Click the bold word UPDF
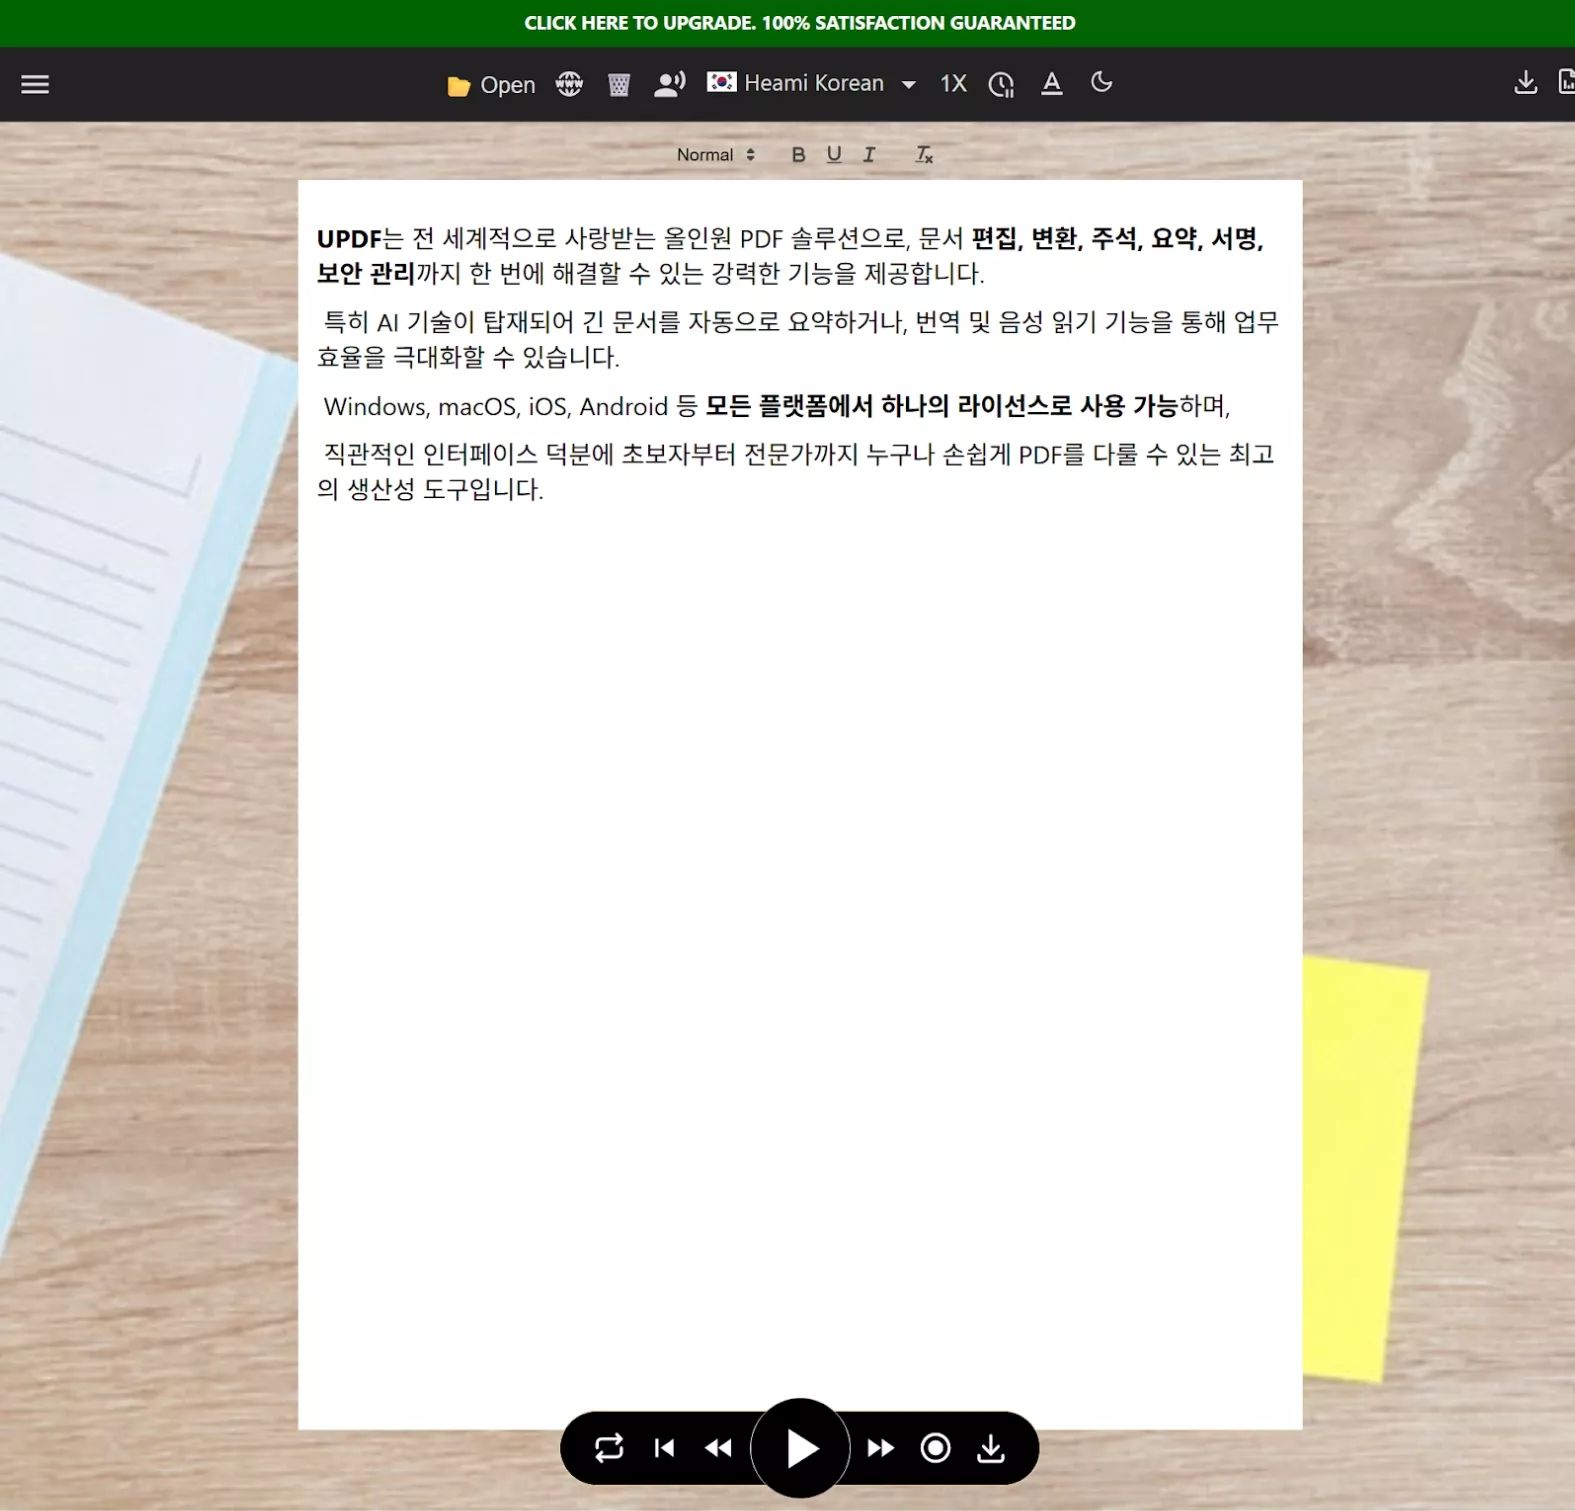 coord(350,239)
